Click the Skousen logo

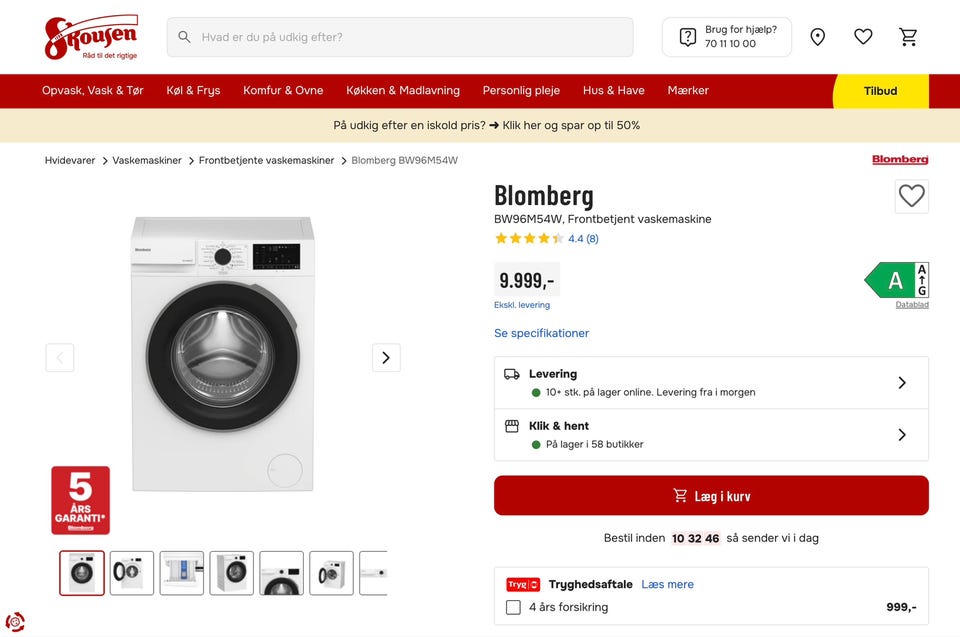(91, 37)
